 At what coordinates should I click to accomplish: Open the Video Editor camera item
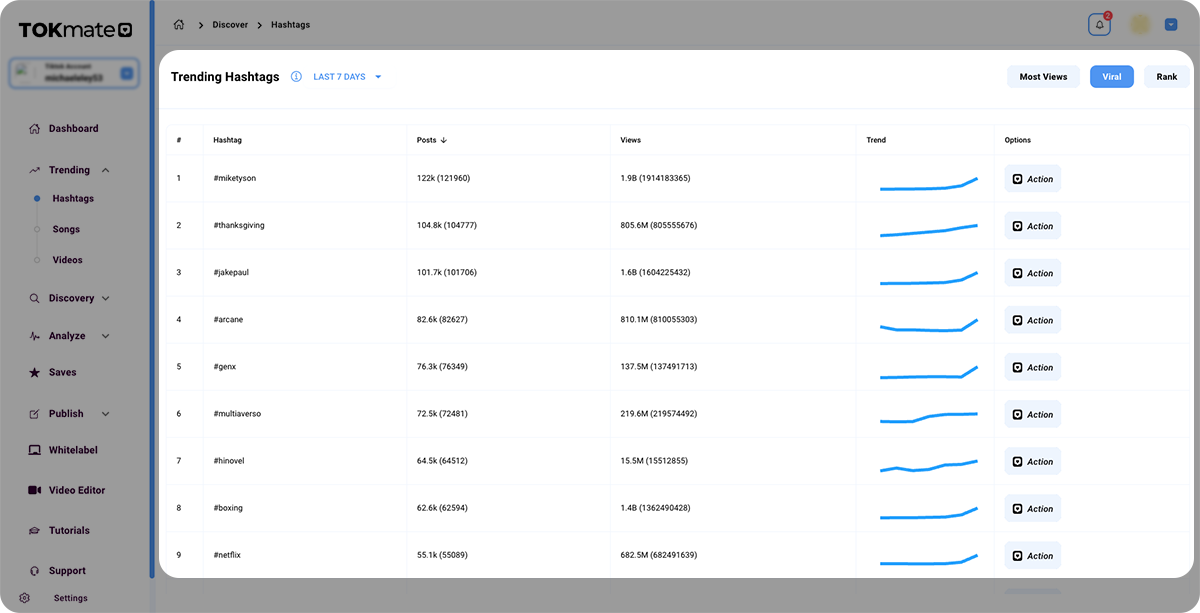tap(76, 490)
